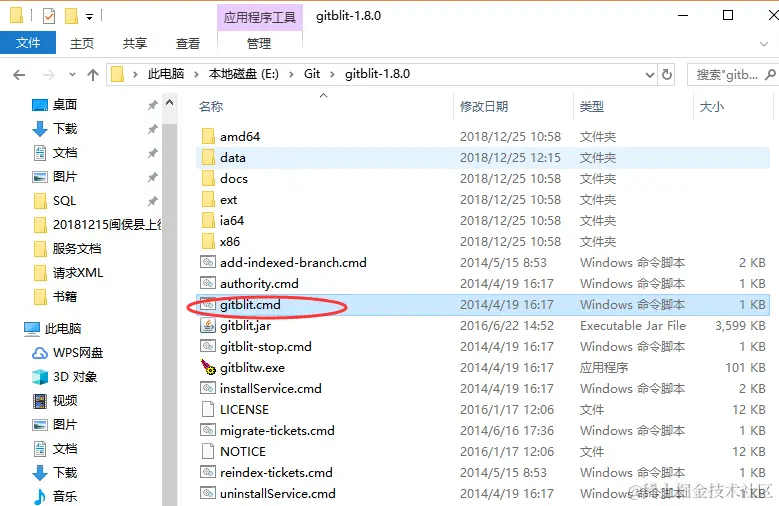The image size is (779, 506).
Task: Select 桌面 in the navigation pane
Action: [x=65, y=104]
